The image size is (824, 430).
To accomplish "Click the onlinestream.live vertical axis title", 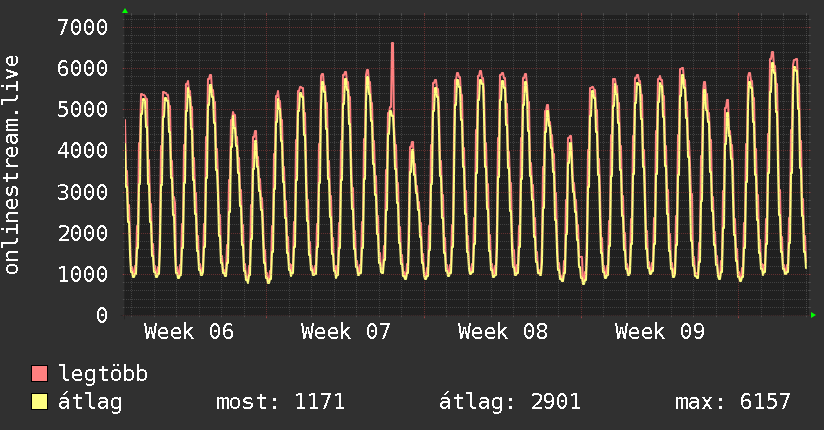I will pyautogui.click(x=12, y=165).
